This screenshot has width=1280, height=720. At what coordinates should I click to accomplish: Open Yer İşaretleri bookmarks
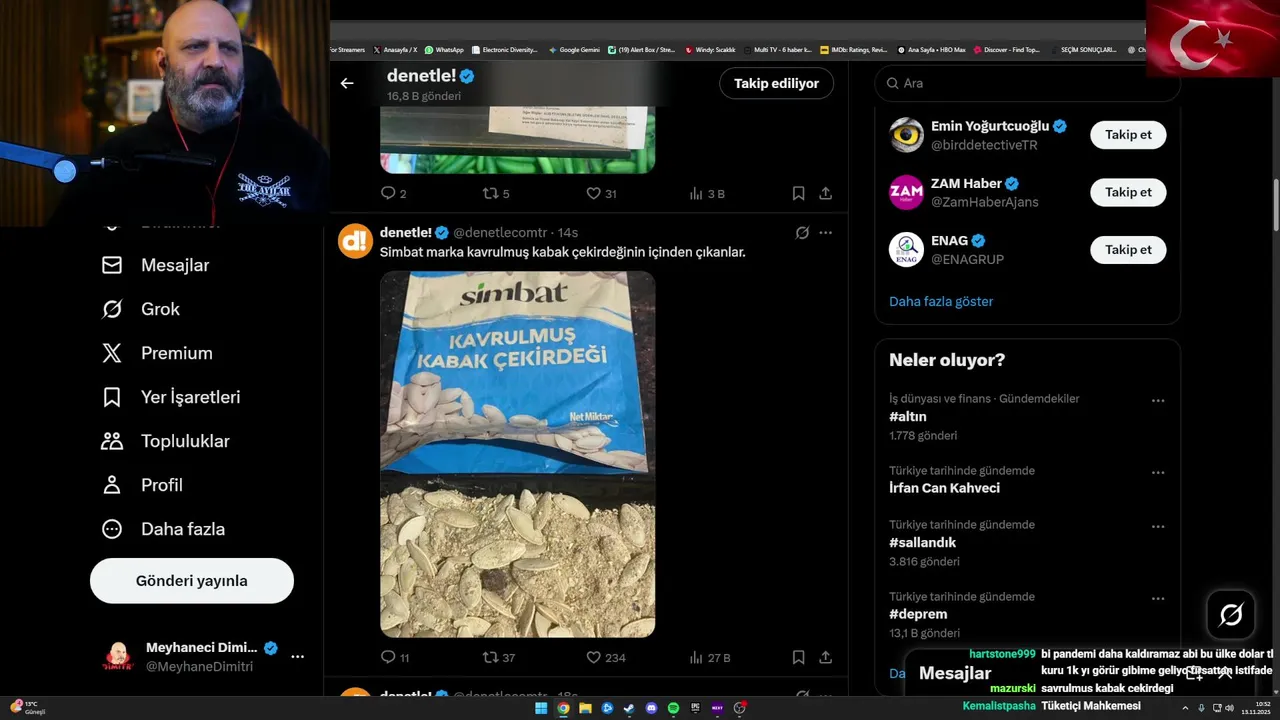click(x=171, y=397)
